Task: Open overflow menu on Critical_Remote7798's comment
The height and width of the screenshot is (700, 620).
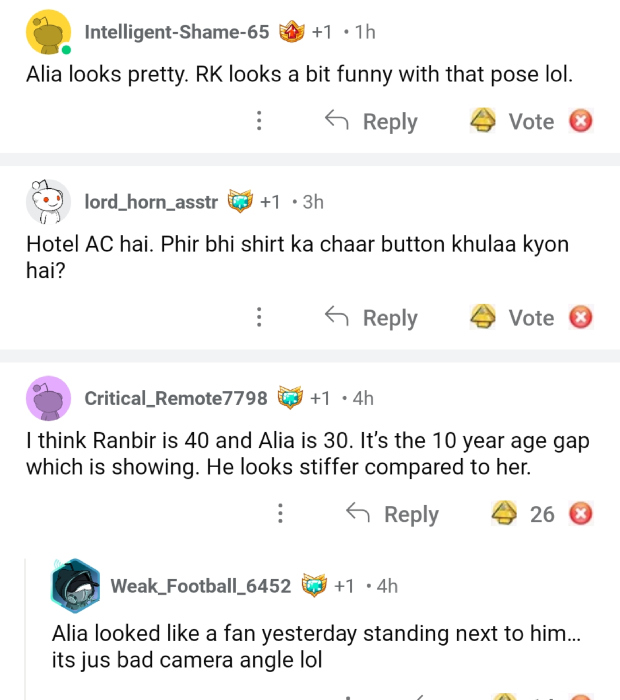Action: 280,514
